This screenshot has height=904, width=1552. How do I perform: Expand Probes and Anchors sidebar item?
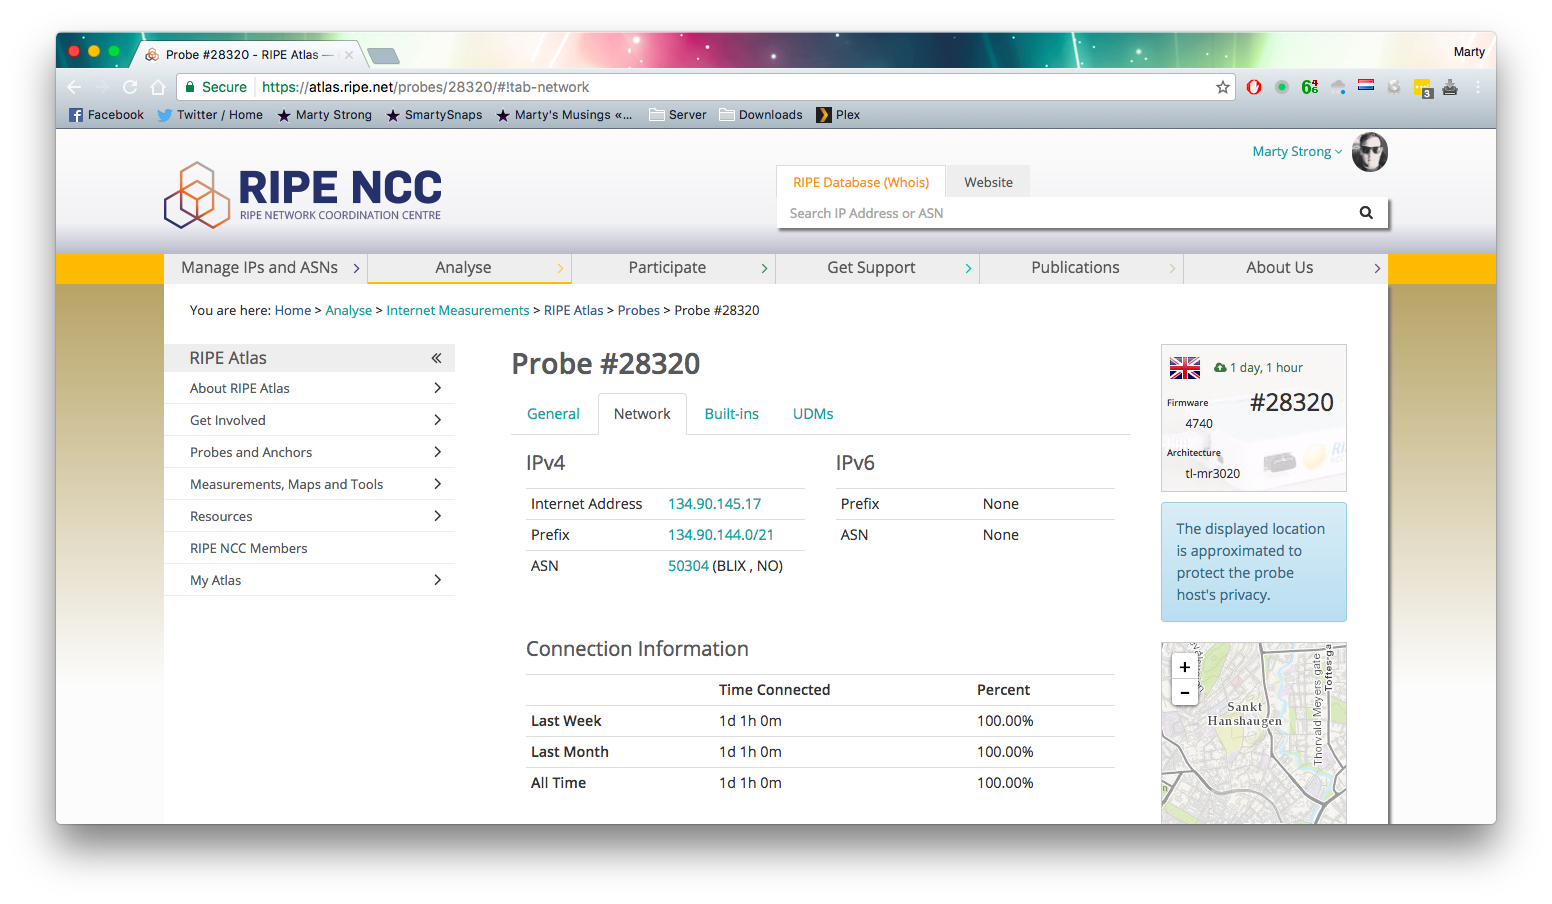438,452
